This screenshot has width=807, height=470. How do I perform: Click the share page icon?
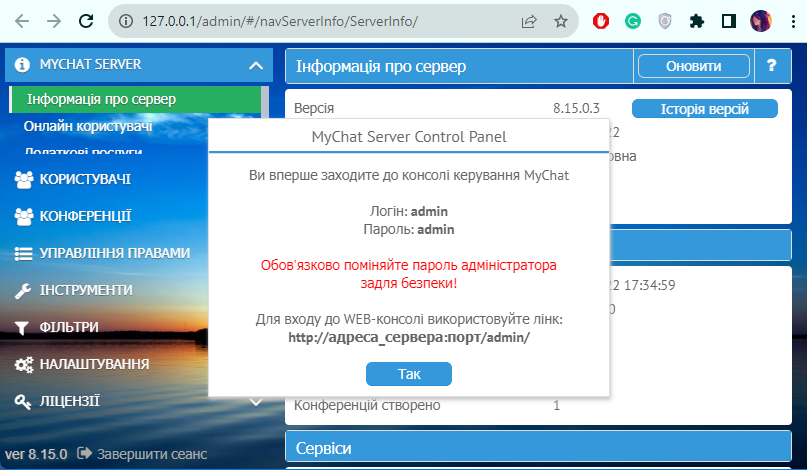tap(529, 21)
